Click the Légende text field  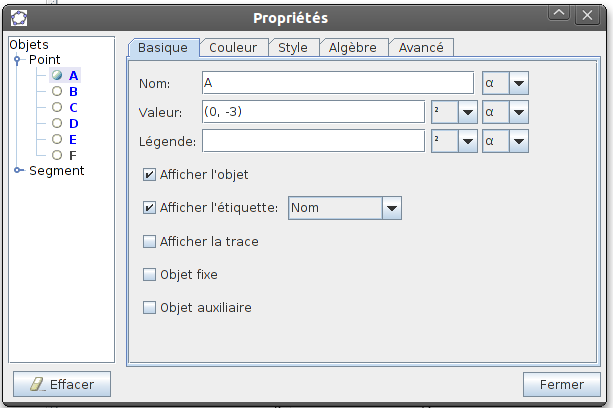coord(313,141)
